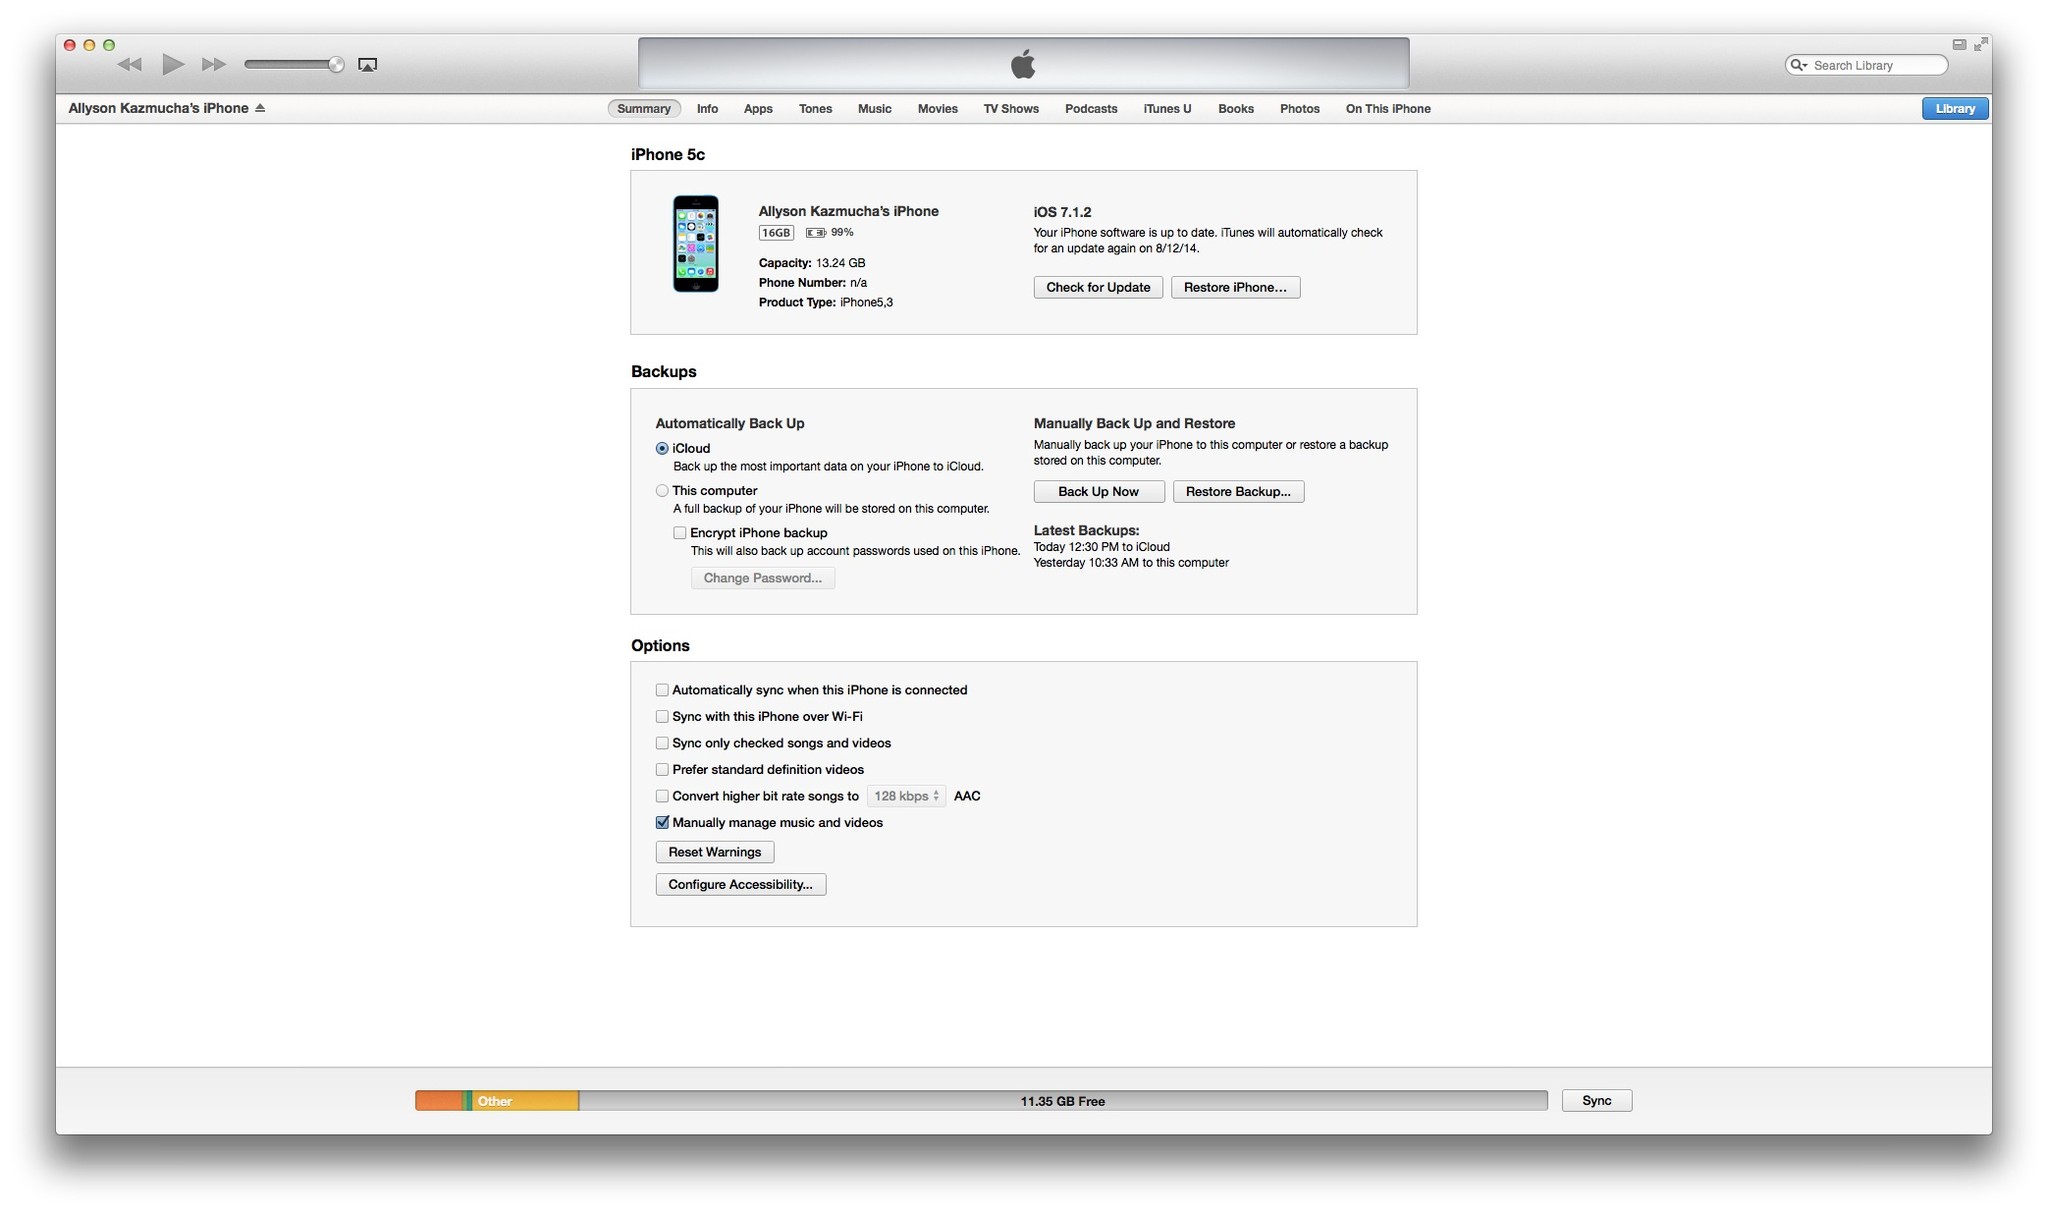Viewport: 2048px width, 1212px height.
Task: Click the iPhone 5c device thumbnail
Action: point(696,244)
